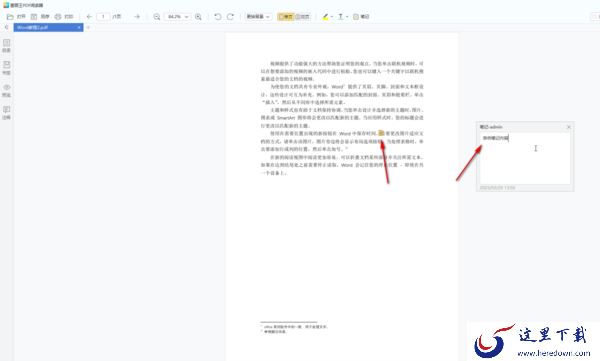Click the application logo in title bar
Viewport: 600px width, 361px height.
pyautogui.click(x=6, y=5)
